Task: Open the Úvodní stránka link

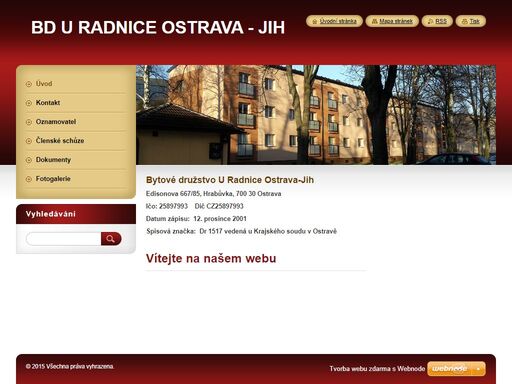Action: [338, 21]
